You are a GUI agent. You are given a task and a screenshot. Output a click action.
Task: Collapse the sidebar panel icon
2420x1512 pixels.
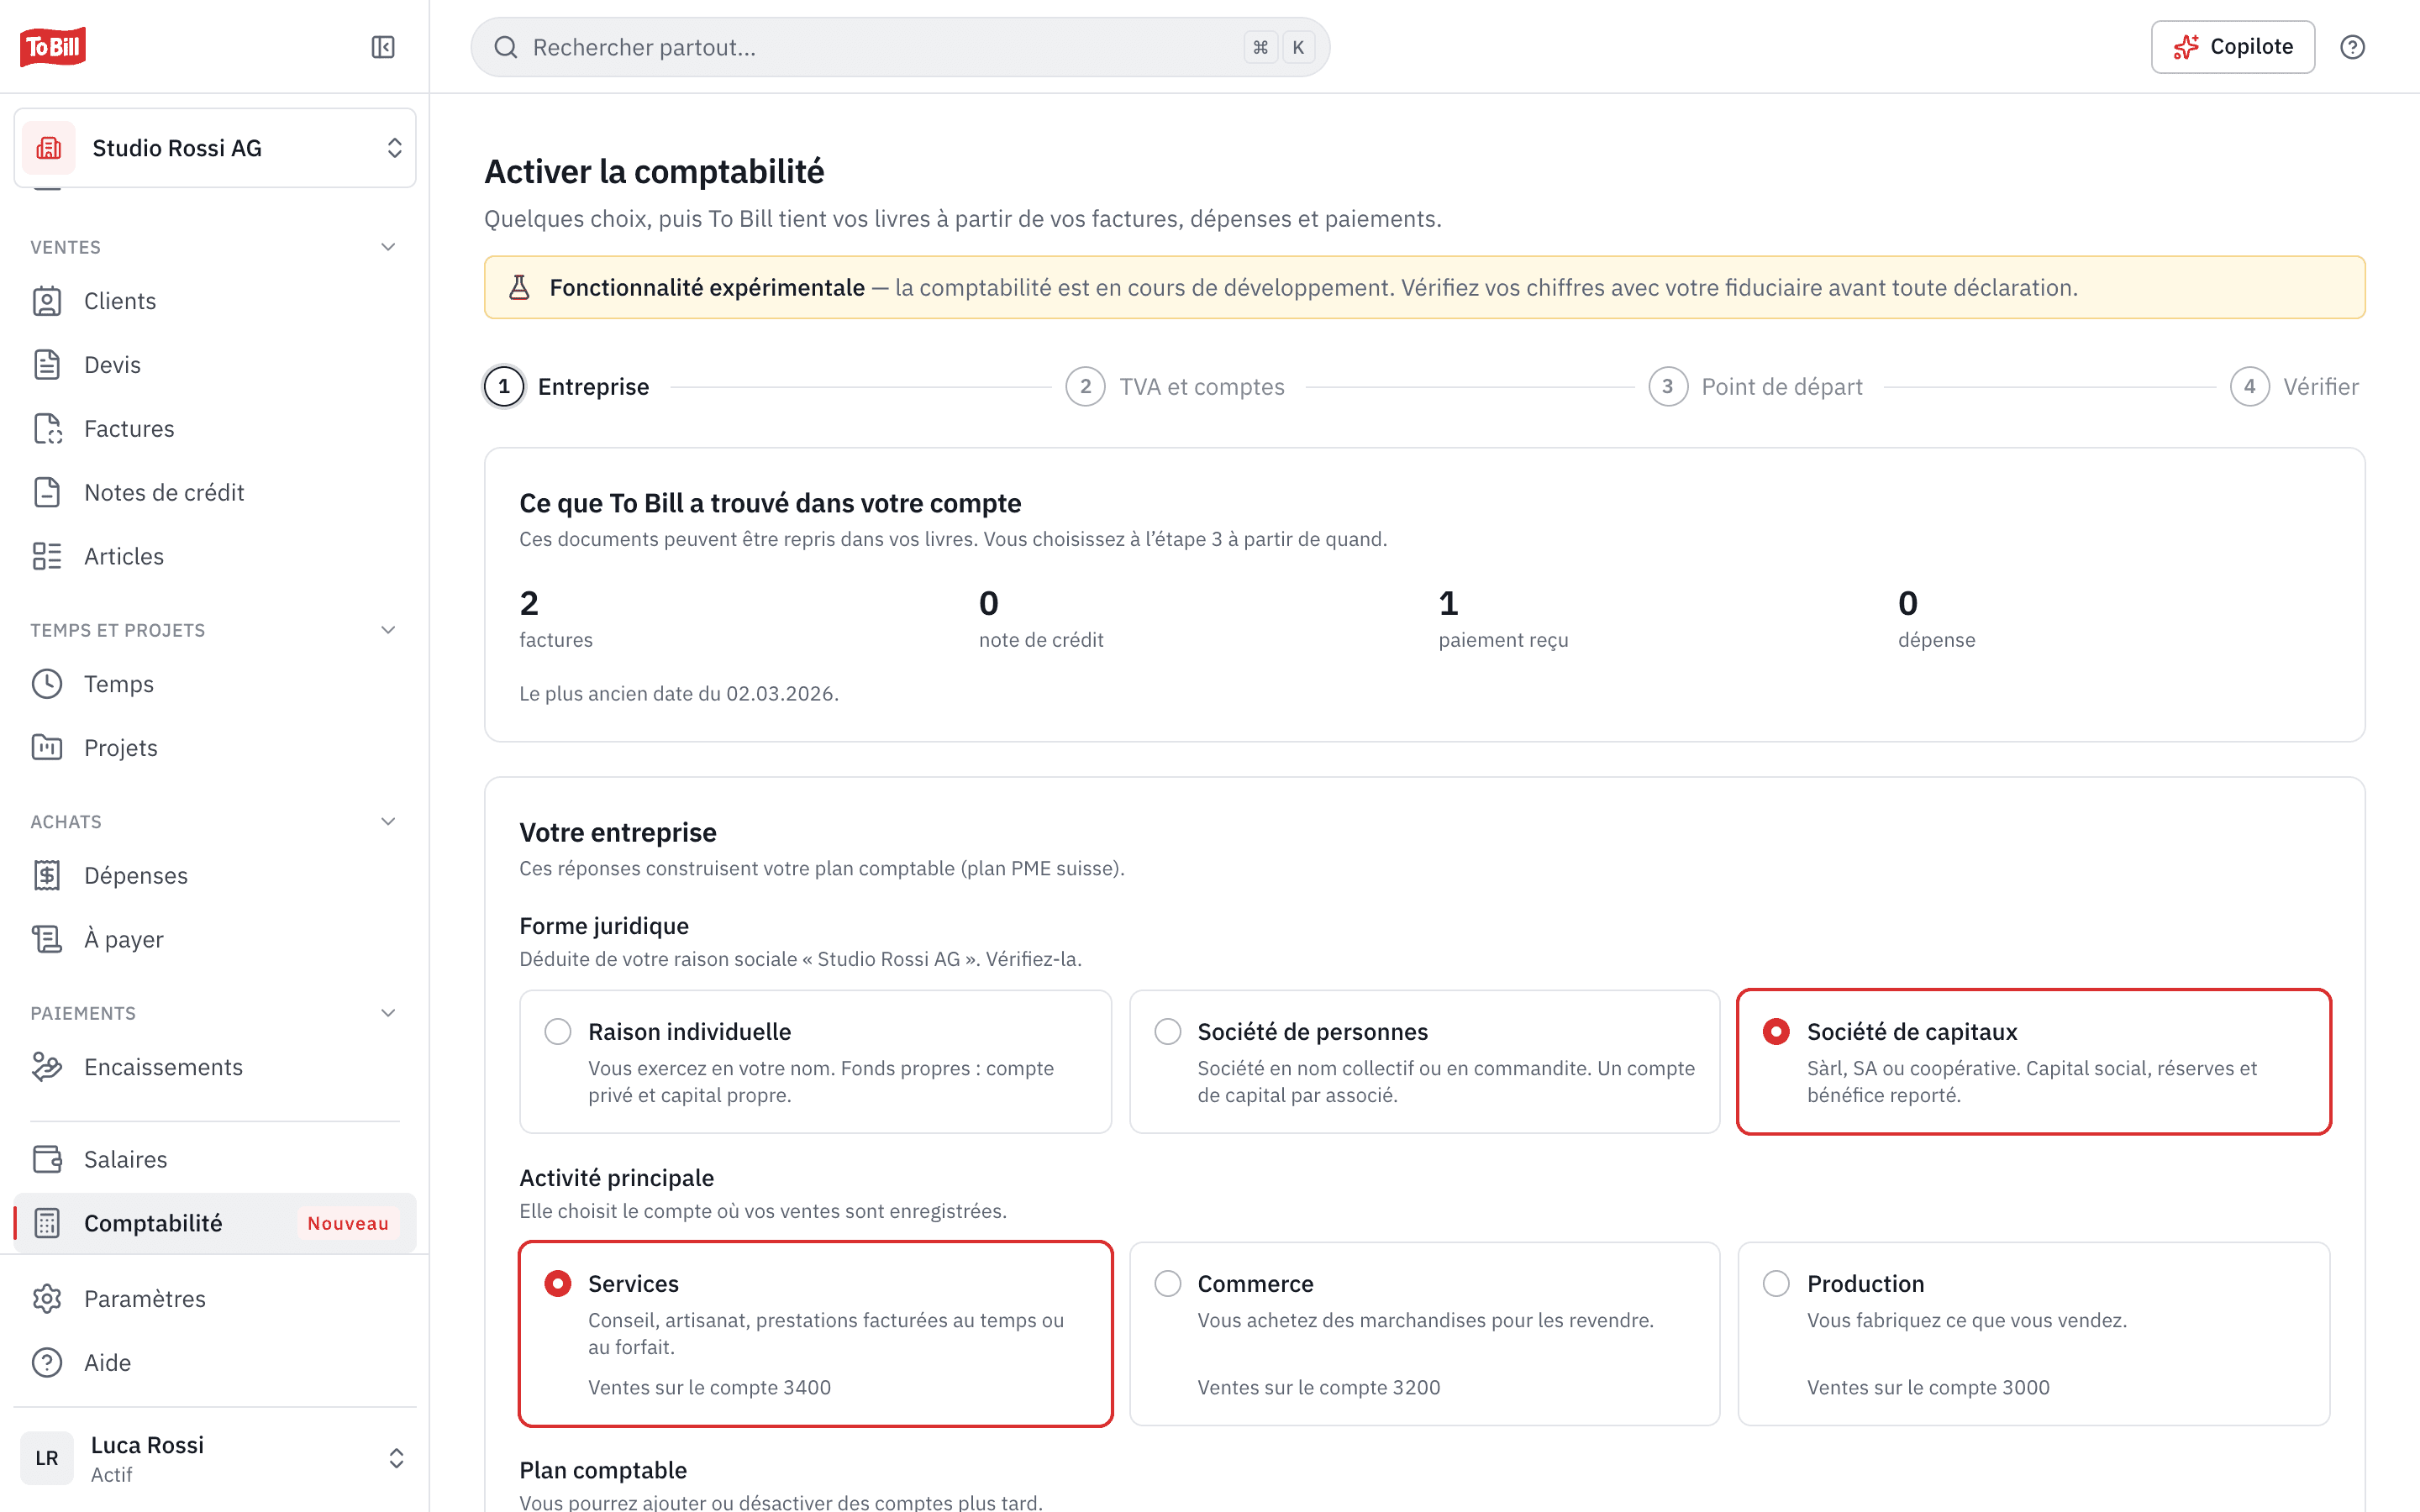pyautogui.click(x=383, y=47)
